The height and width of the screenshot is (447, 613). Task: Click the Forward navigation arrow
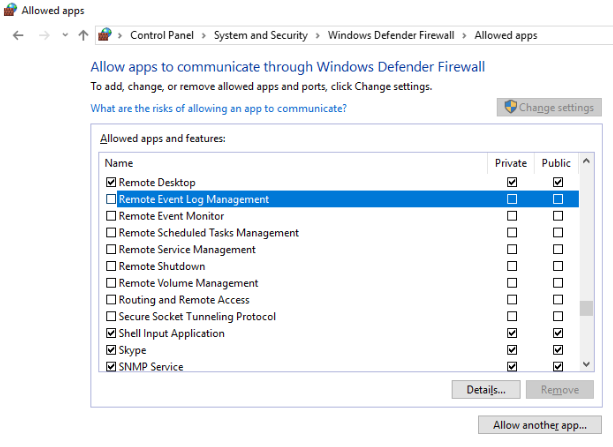(x=44, y=36)
